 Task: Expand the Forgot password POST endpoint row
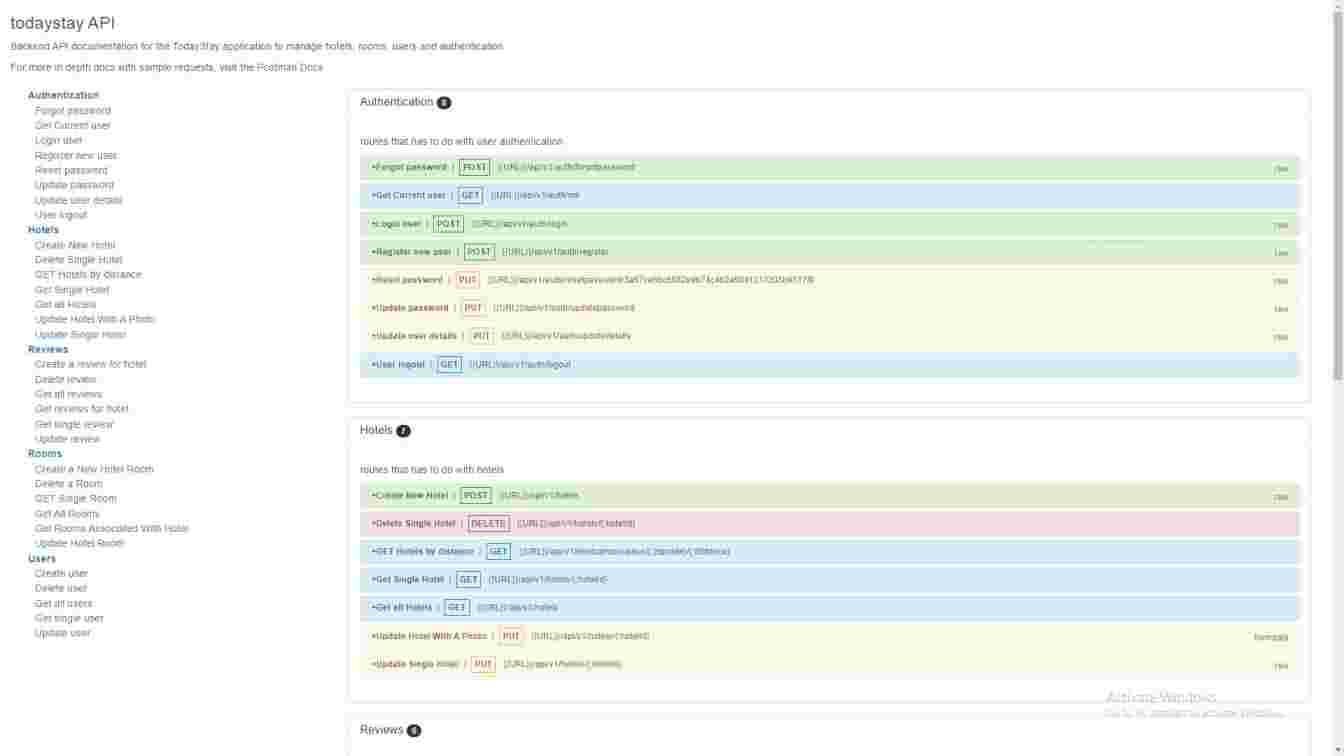829,167
